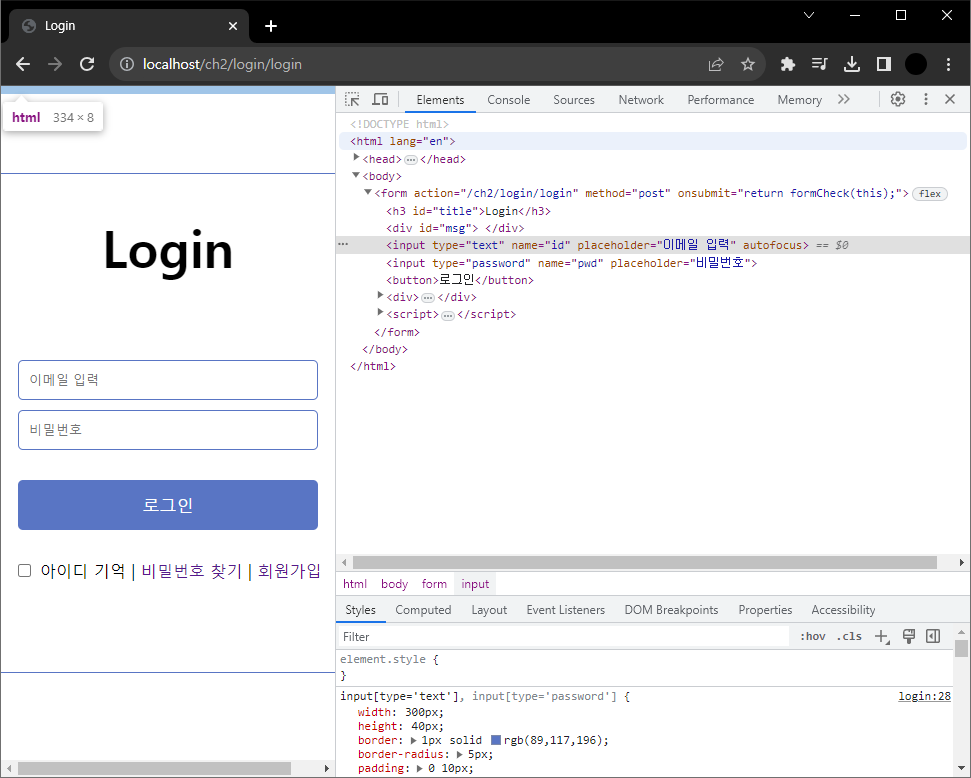Toggle the .cls class editor
Image resolution: width=971 pixels, height=778 pixels.
click(849, 636)
